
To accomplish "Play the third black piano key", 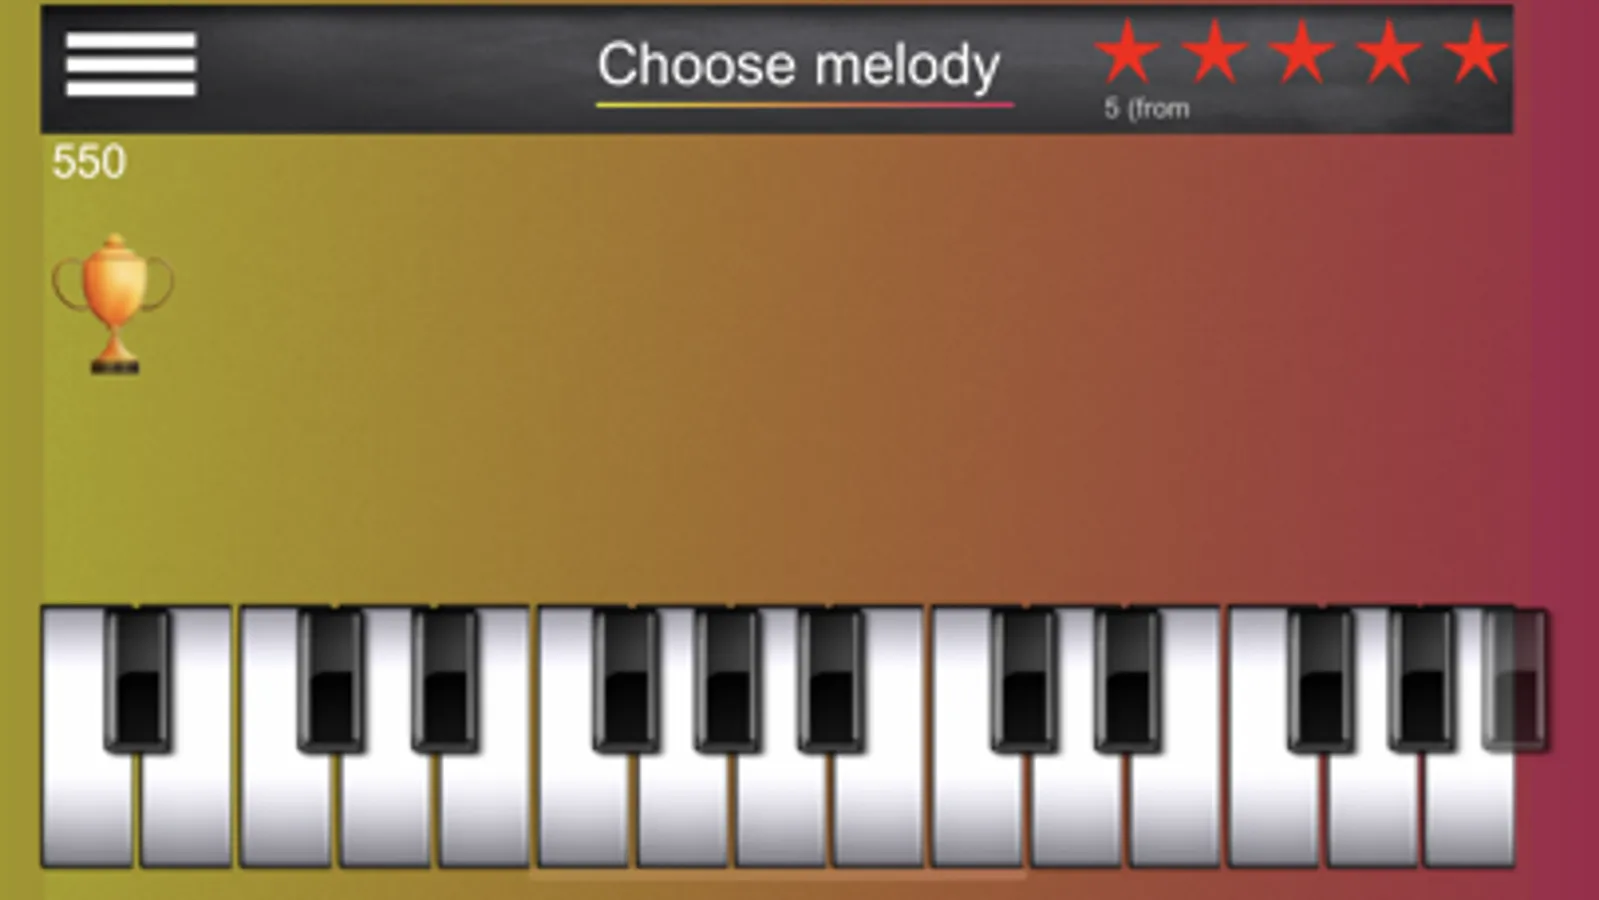I will tap(445, 680).
